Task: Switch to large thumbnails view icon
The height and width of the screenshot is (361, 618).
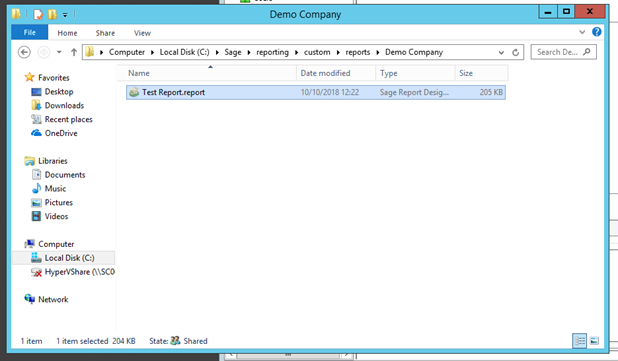Action: 594,341
